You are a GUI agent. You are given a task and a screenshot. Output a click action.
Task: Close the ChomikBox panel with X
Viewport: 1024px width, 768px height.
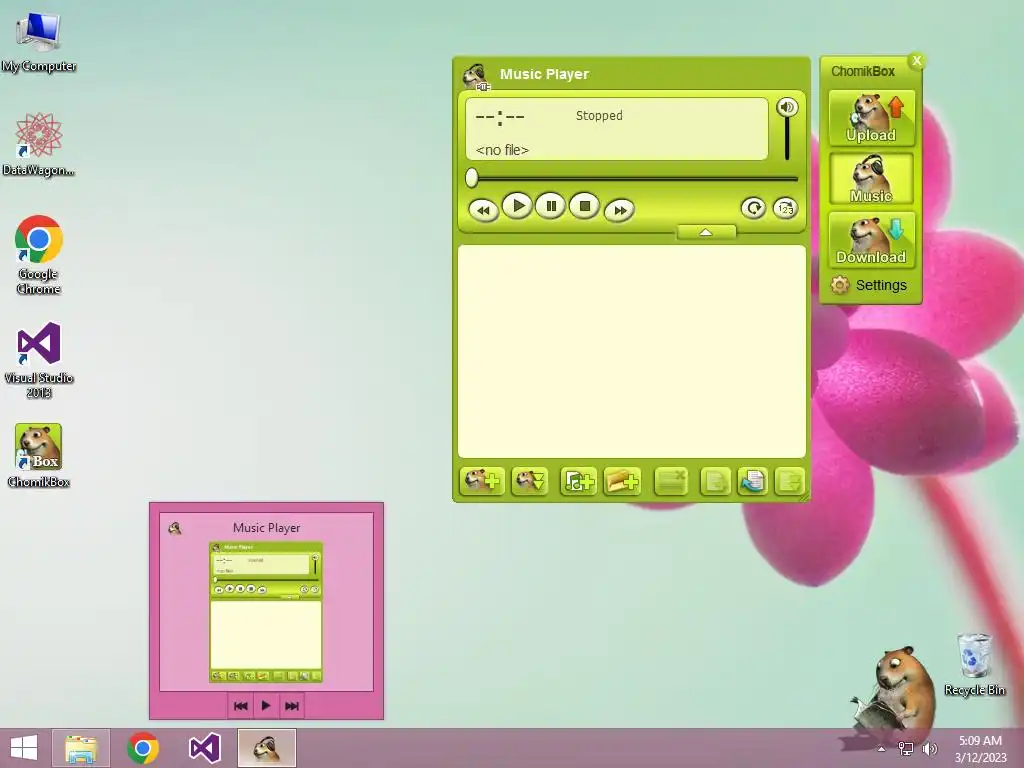click(917, 61)
